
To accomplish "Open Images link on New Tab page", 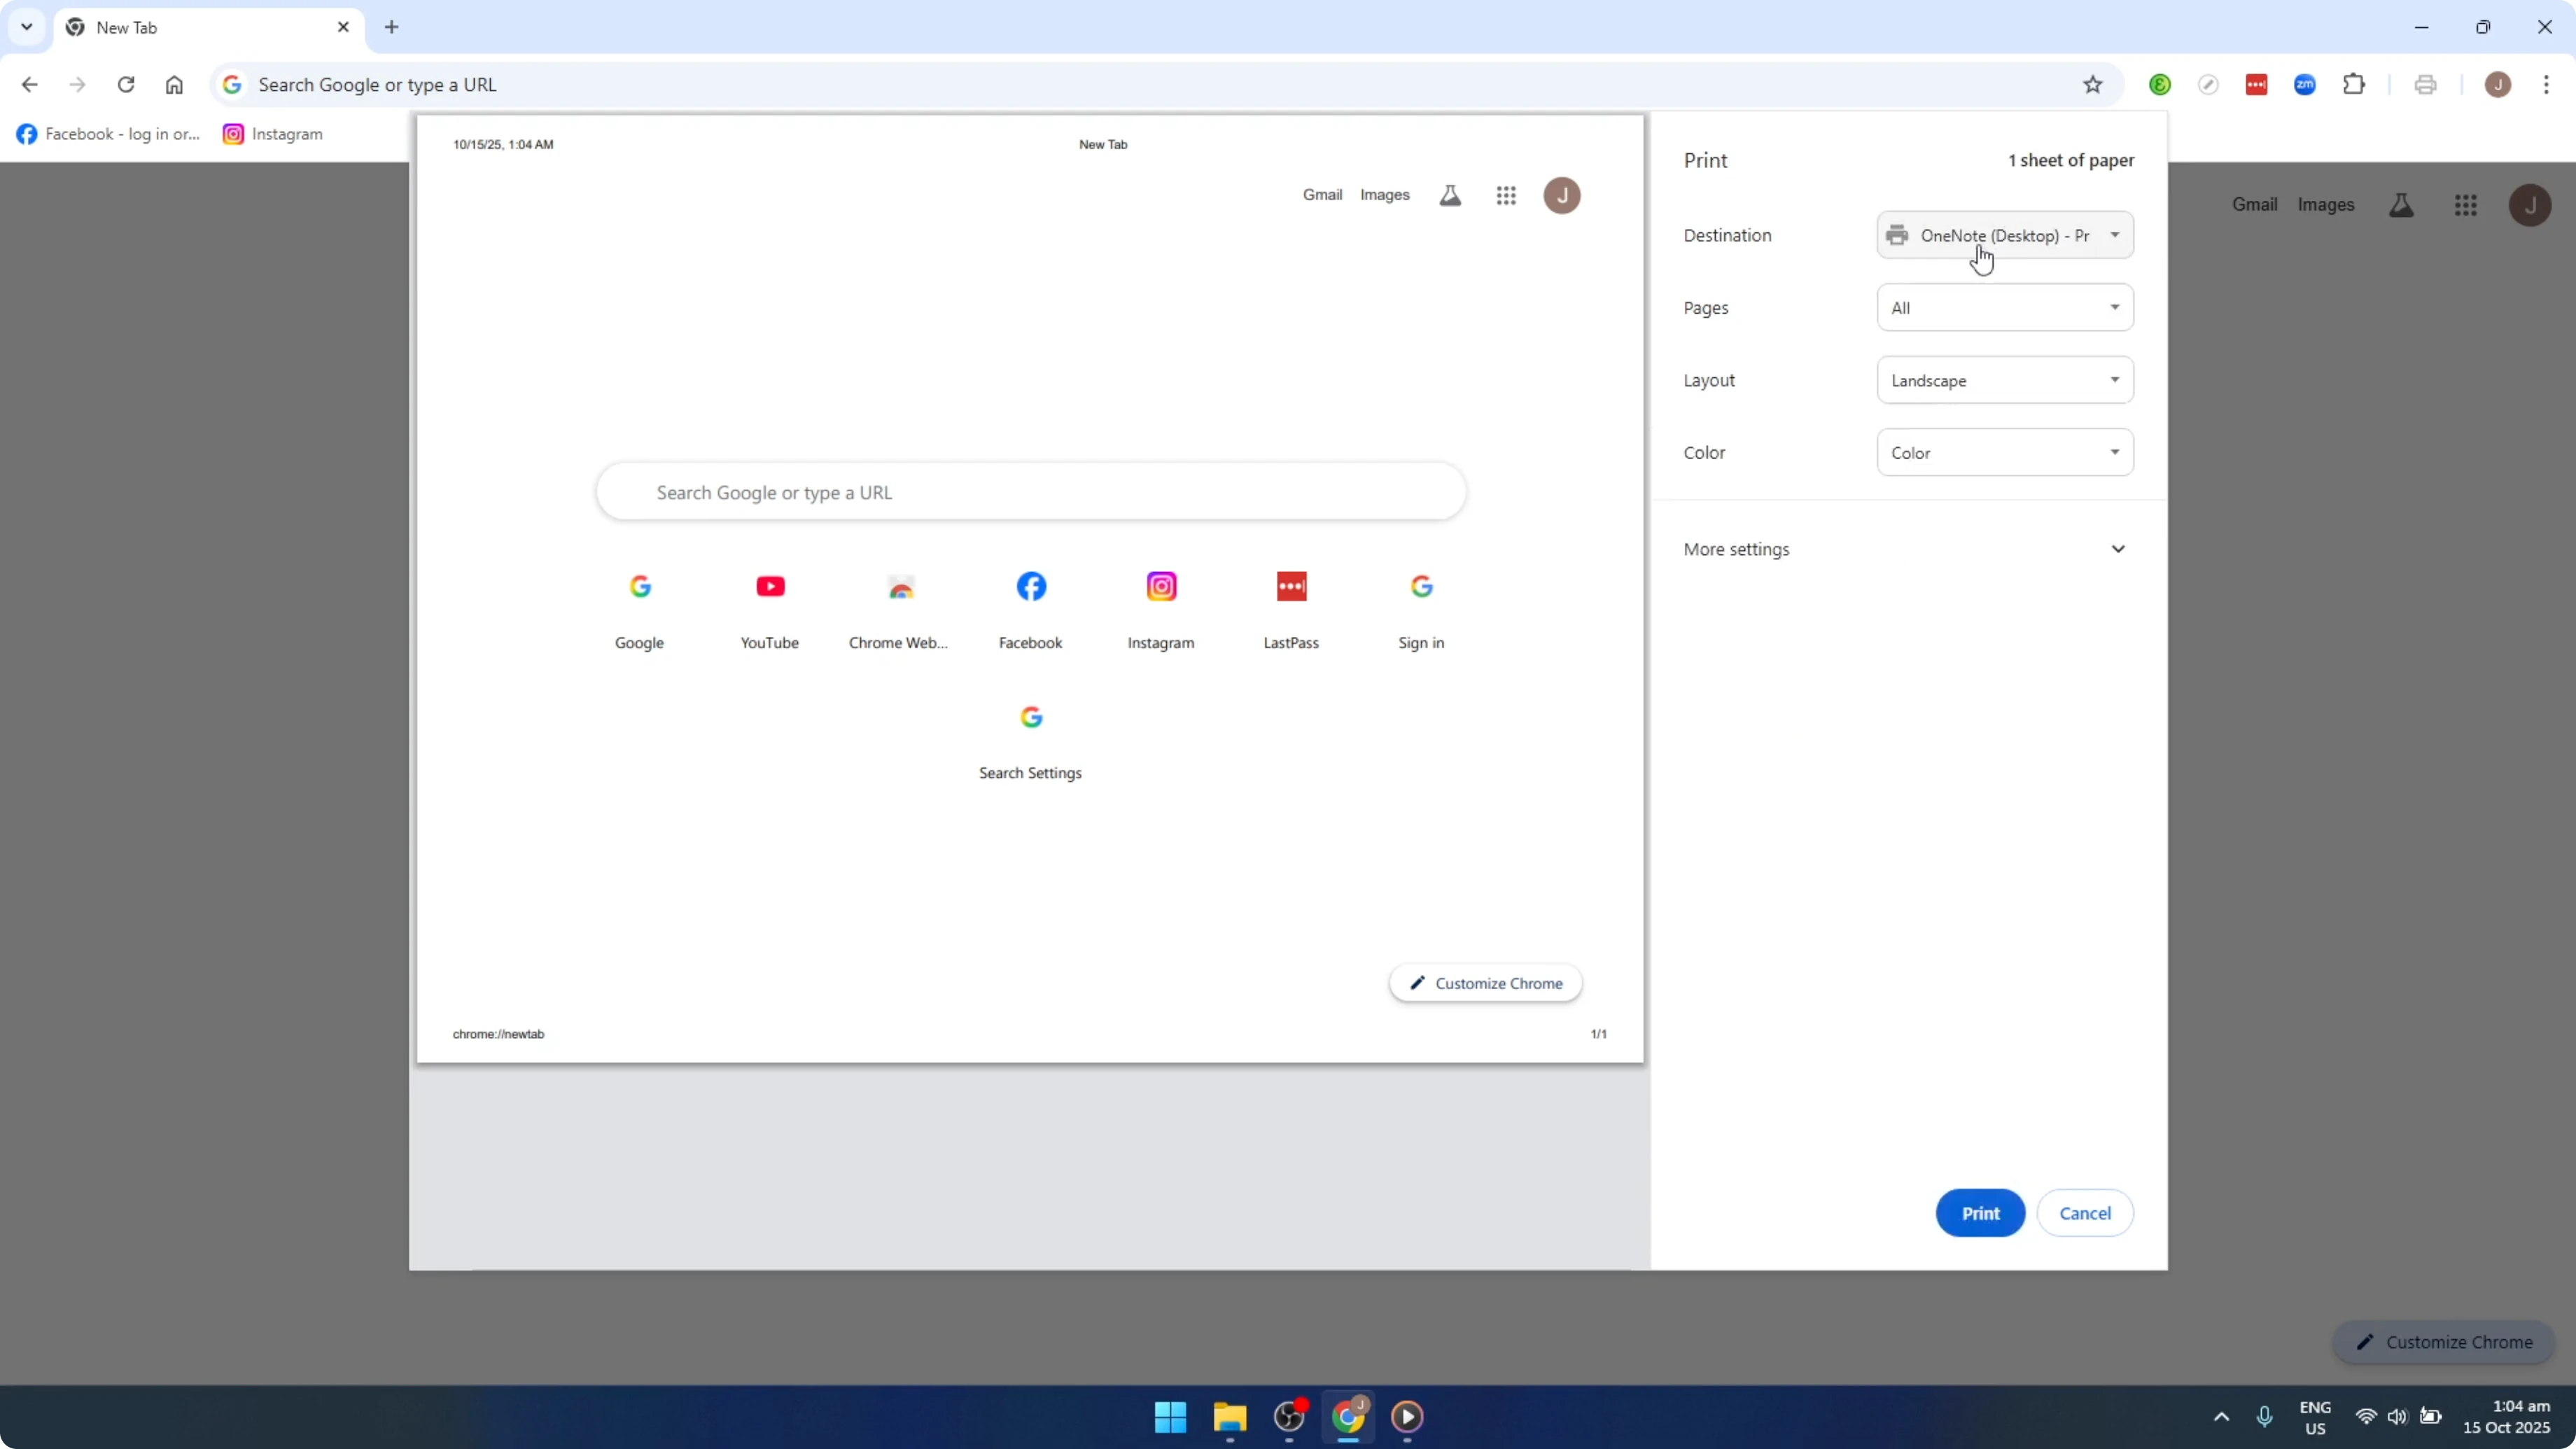I will click(x=2326, y=205).
